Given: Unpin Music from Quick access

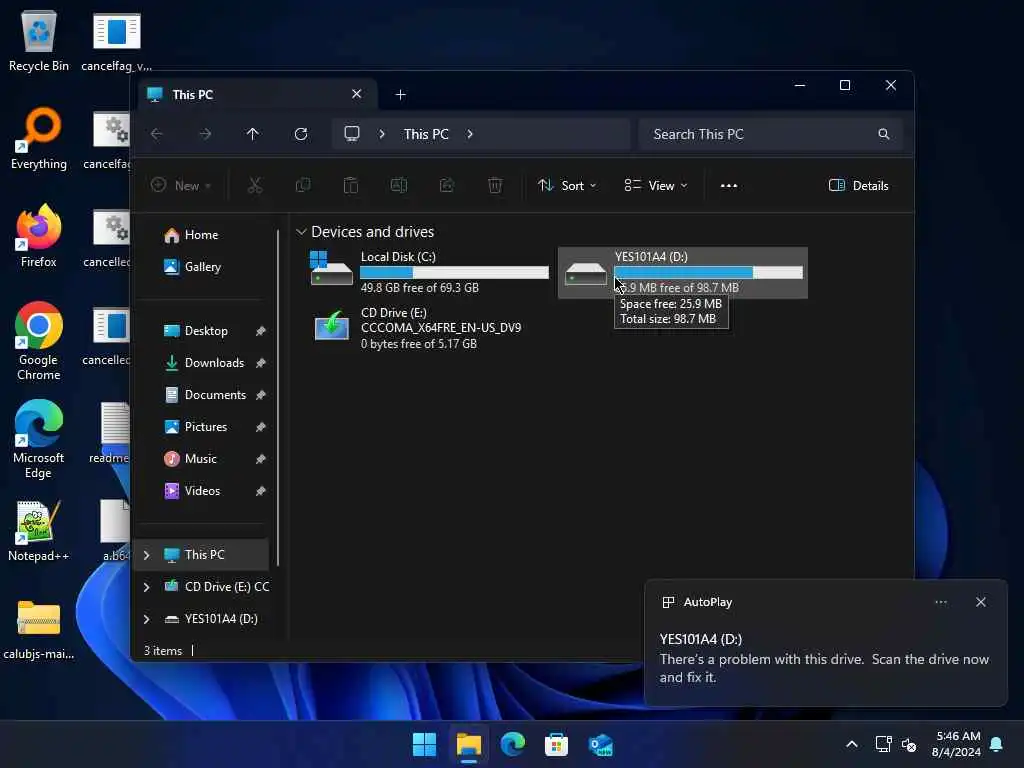Looking at the screenshot, I should pos(261,459).
